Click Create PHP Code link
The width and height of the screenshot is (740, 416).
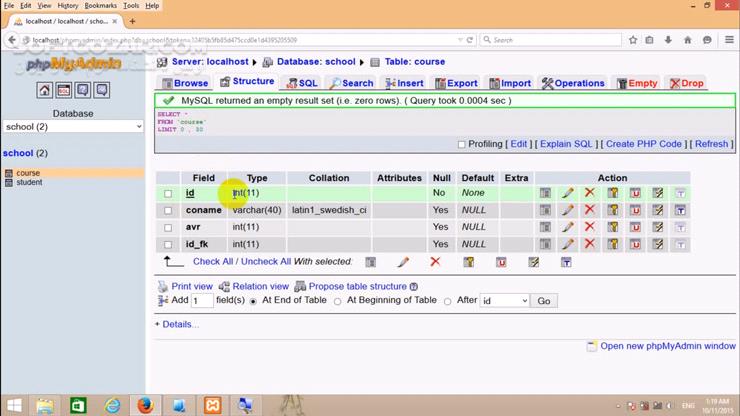(x=644, y=144)
